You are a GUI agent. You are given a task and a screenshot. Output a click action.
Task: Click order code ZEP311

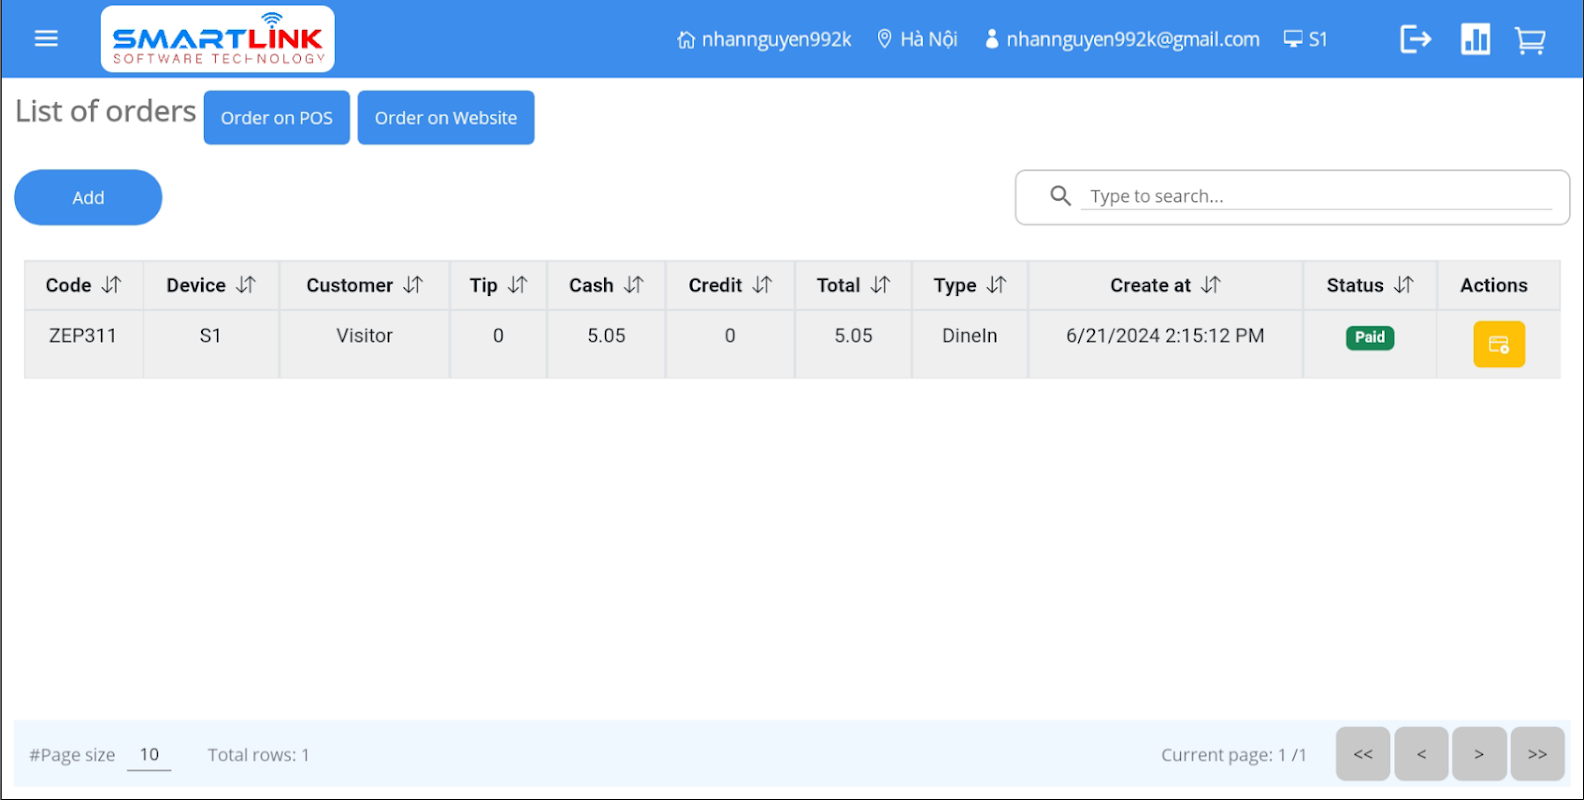(83, 336)
